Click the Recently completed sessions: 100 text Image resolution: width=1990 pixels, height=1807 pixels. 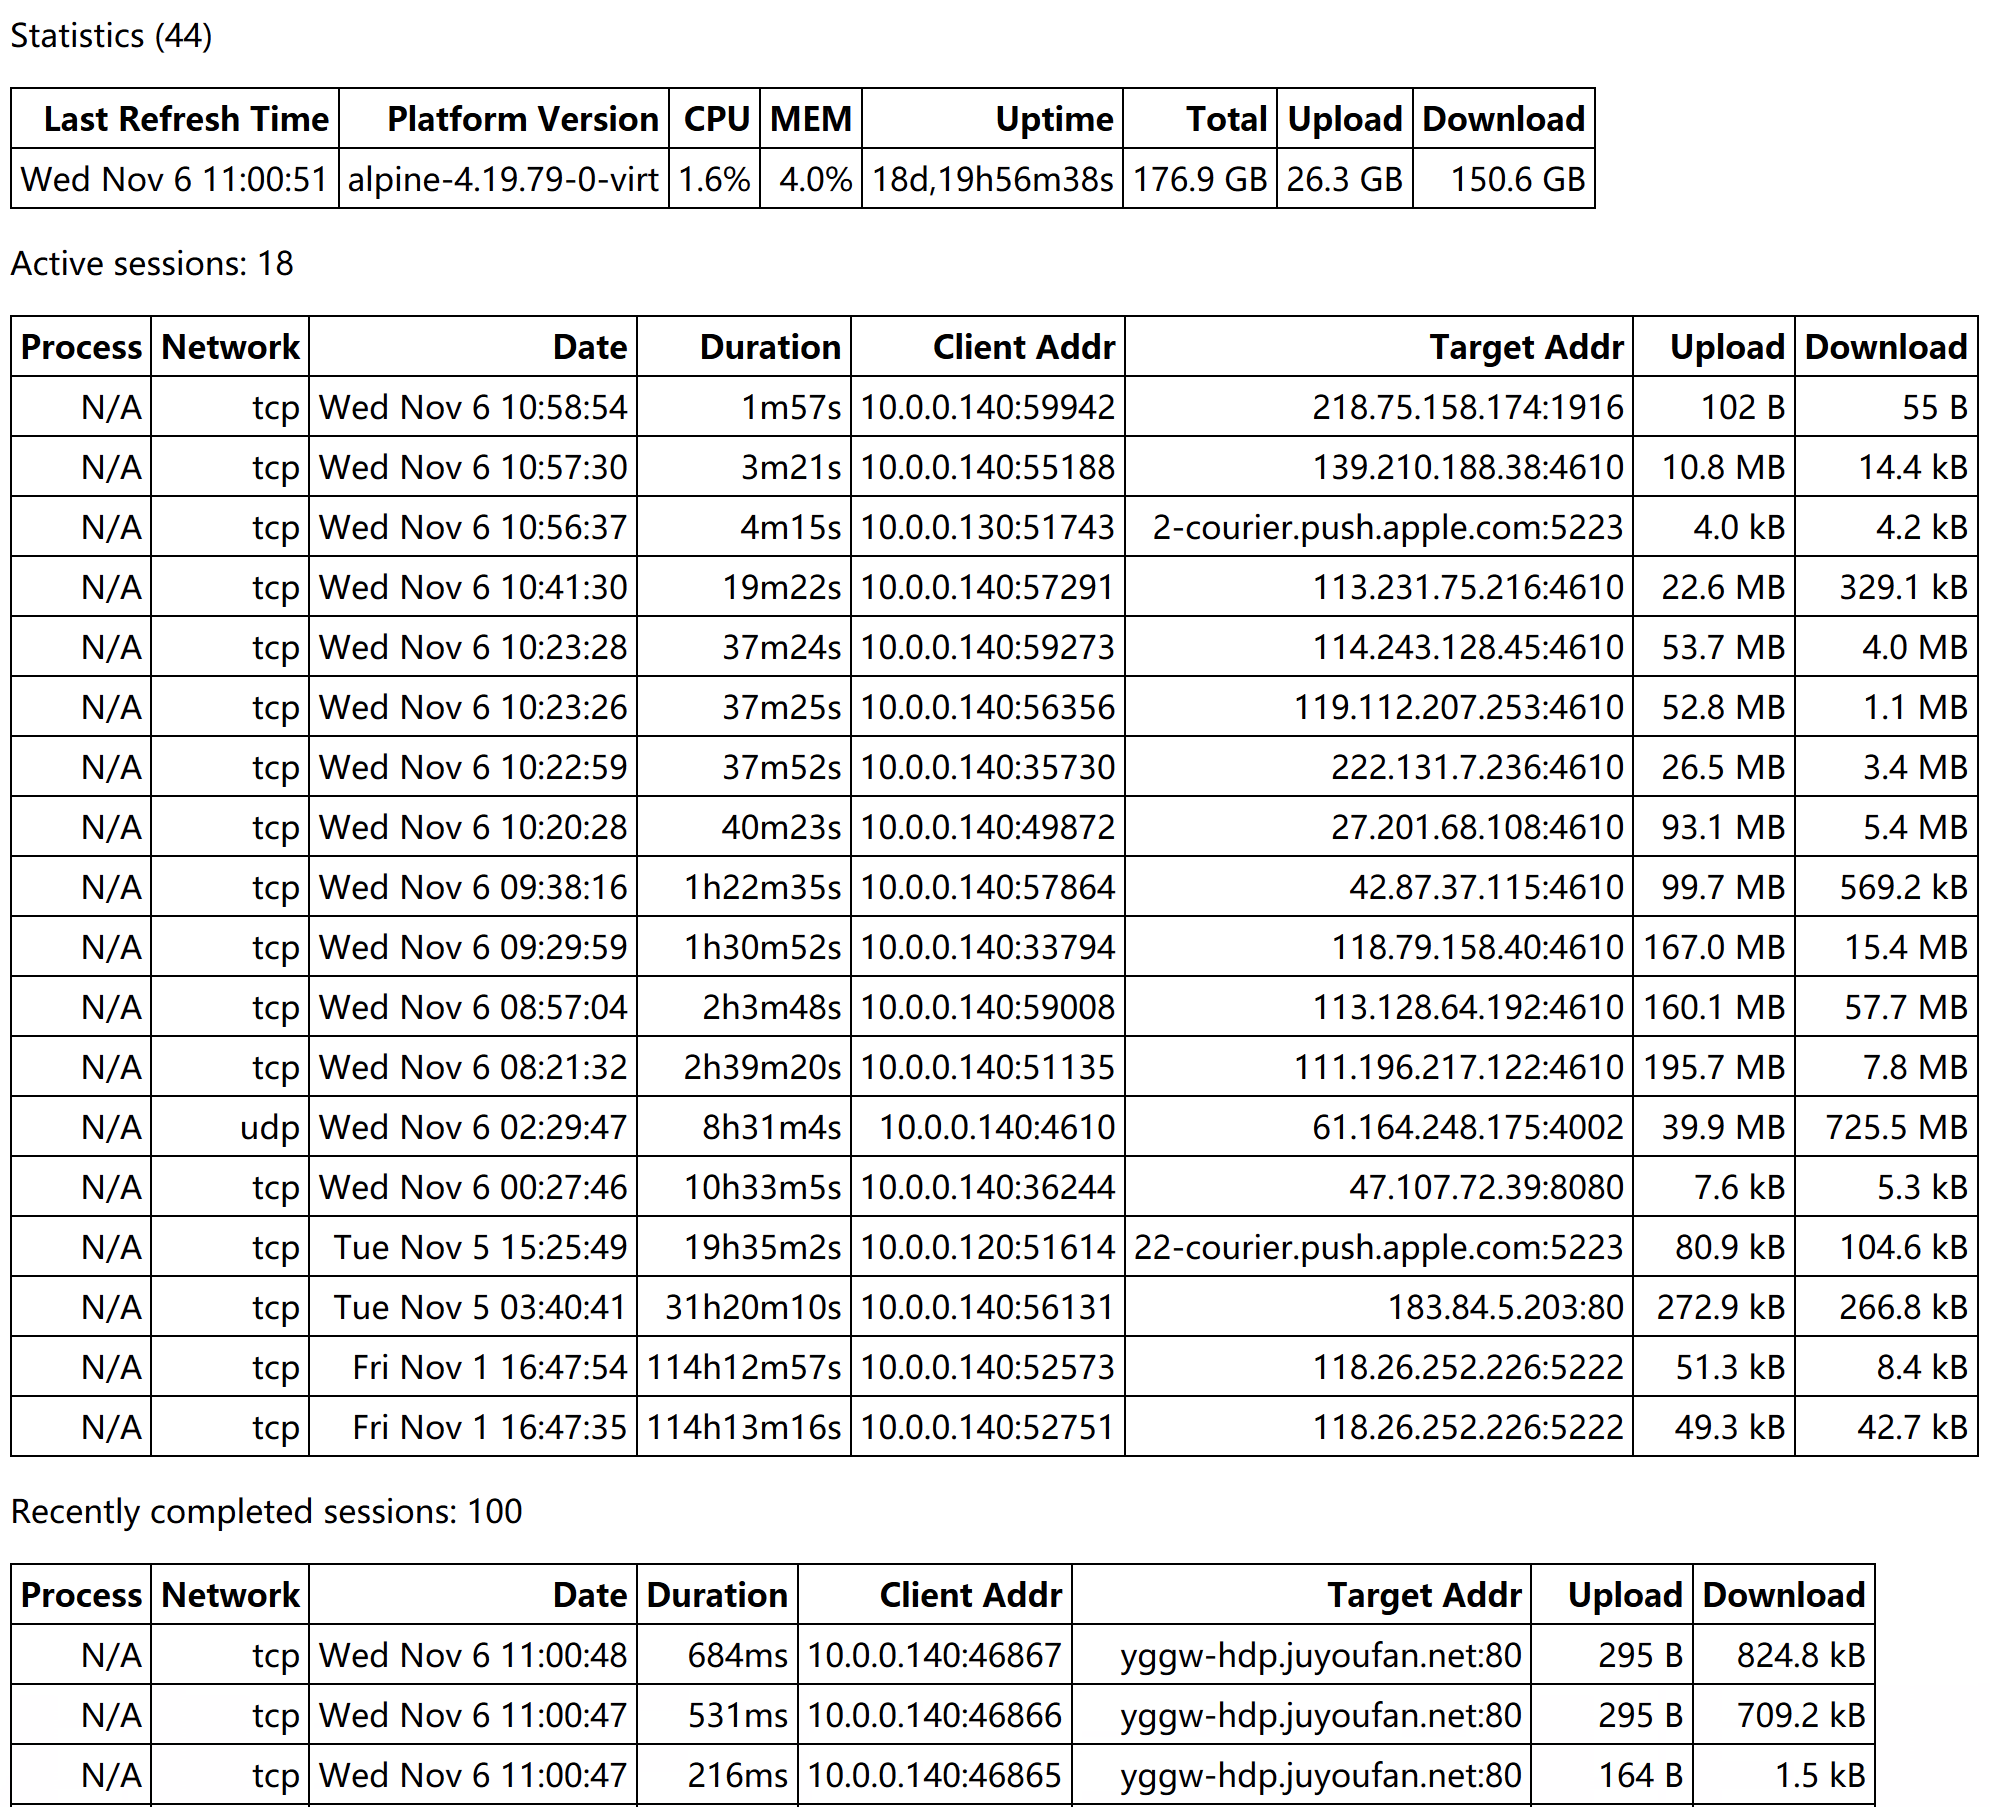(266, 1511)
